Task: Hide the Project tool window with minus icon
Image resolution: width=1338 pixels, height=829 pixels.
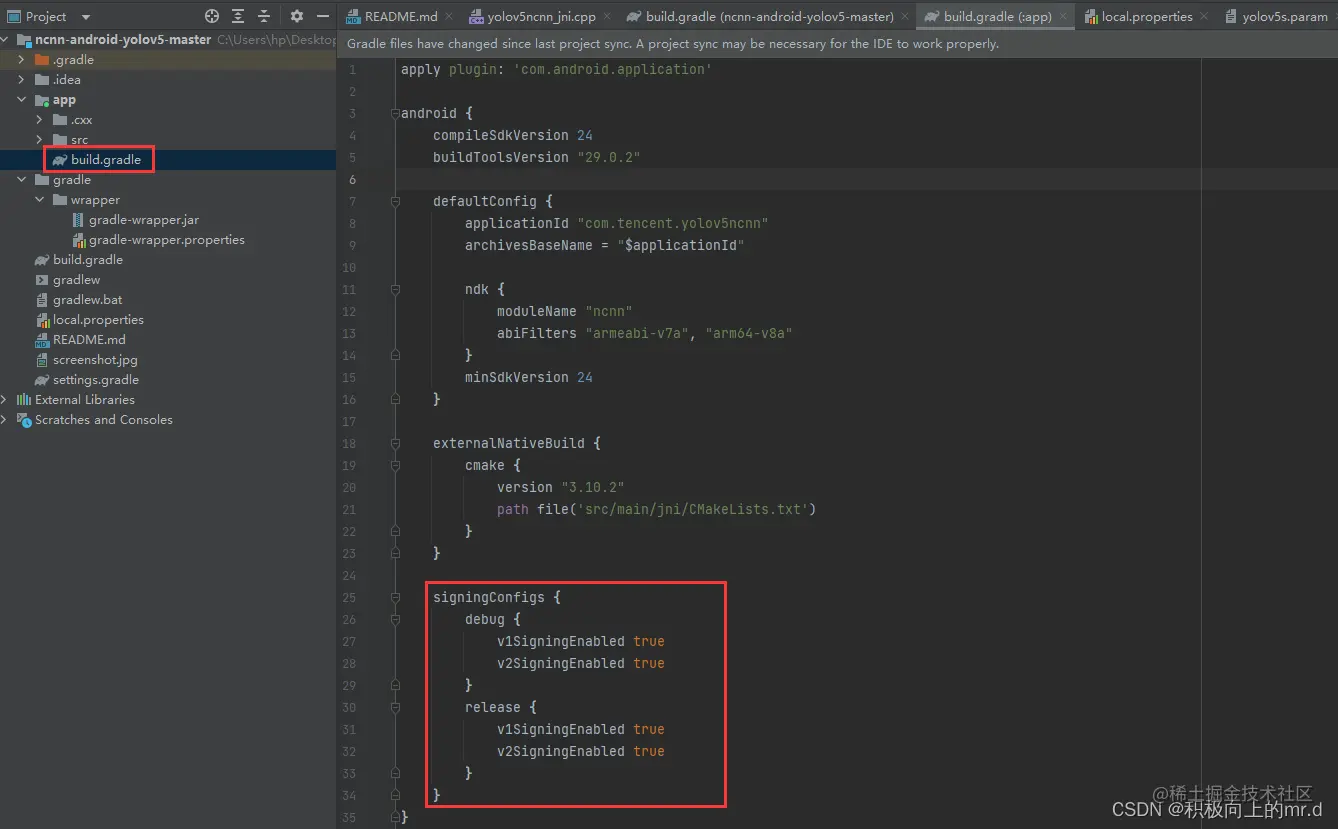Action: pyautogui.click(x=322, y=16)
